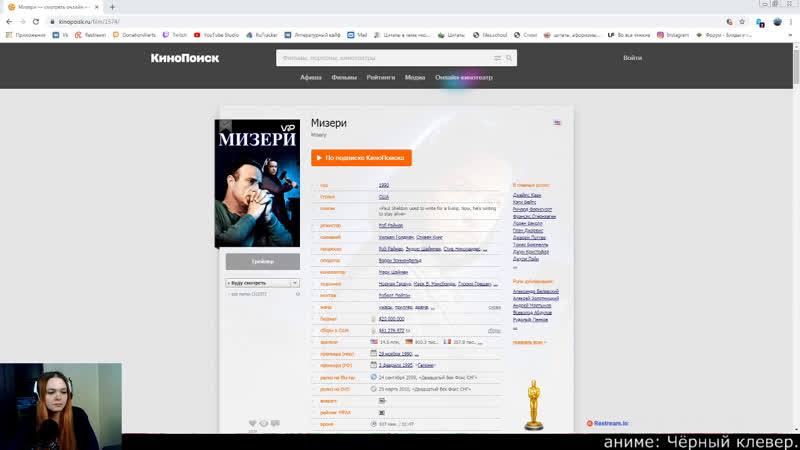This screenshot has width=800, height=450.
Task: Expand the художники list ellipsis
Action: coord(495,284)
